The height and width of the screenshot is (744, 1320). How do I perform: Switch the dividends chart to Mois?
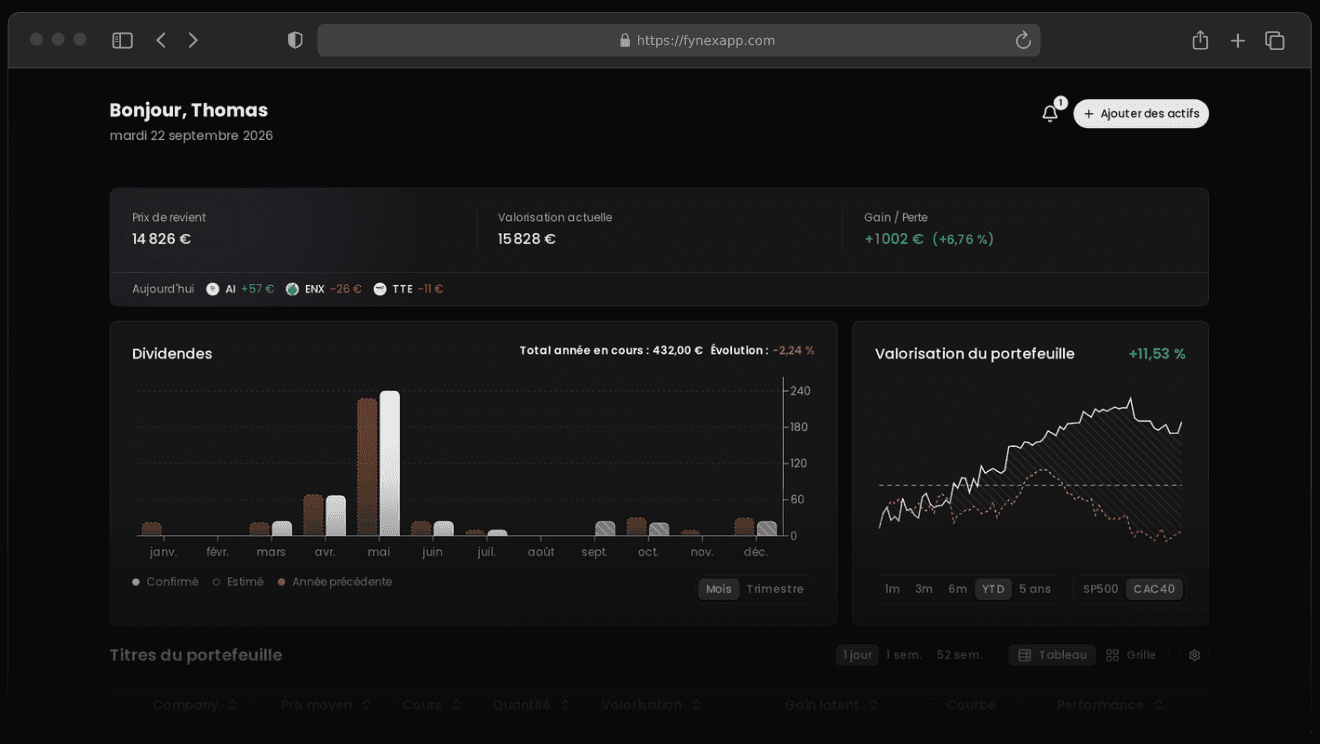coord(719,589)
